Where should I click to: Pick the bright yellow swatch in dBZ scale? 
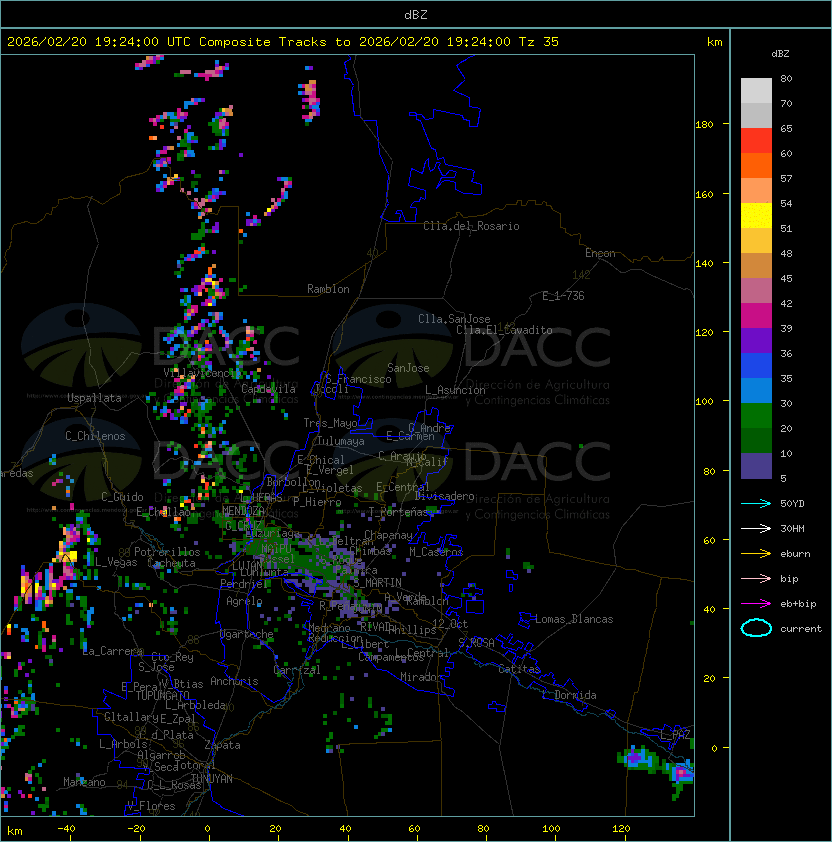tap(756, 216)
